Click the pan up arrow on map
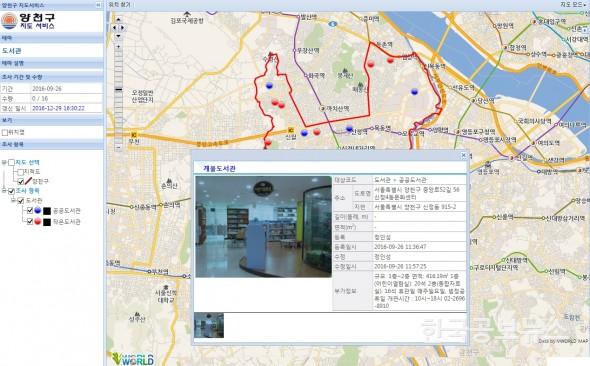 [x=119, y=19]
